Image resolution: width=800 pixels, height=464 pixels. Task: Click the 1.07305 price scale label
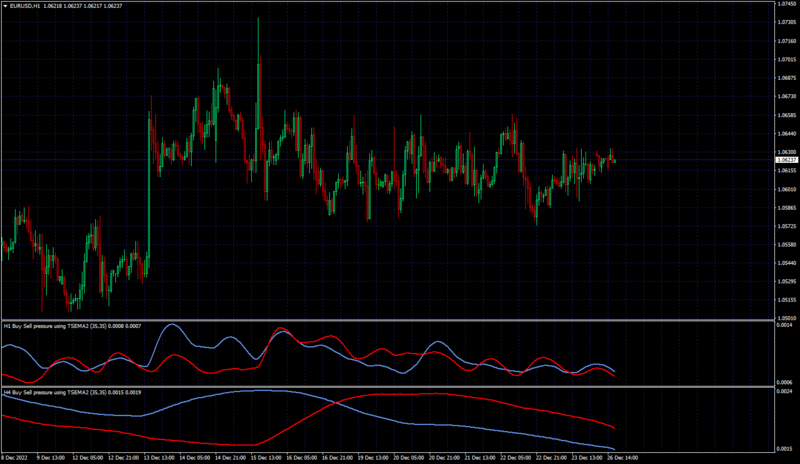click(786, 22)
